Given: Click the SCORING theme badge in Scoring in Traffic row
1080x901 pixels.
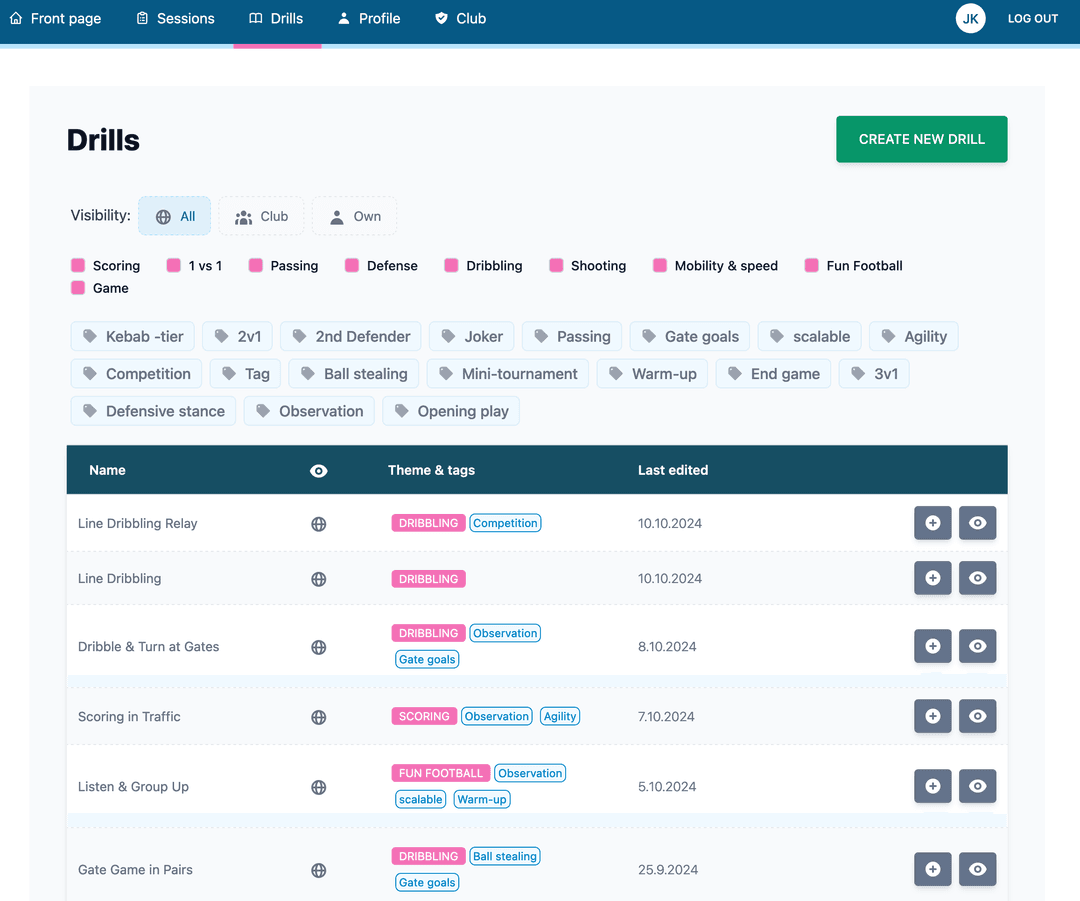Looking at the screenshot, I should tap(424, 716).
